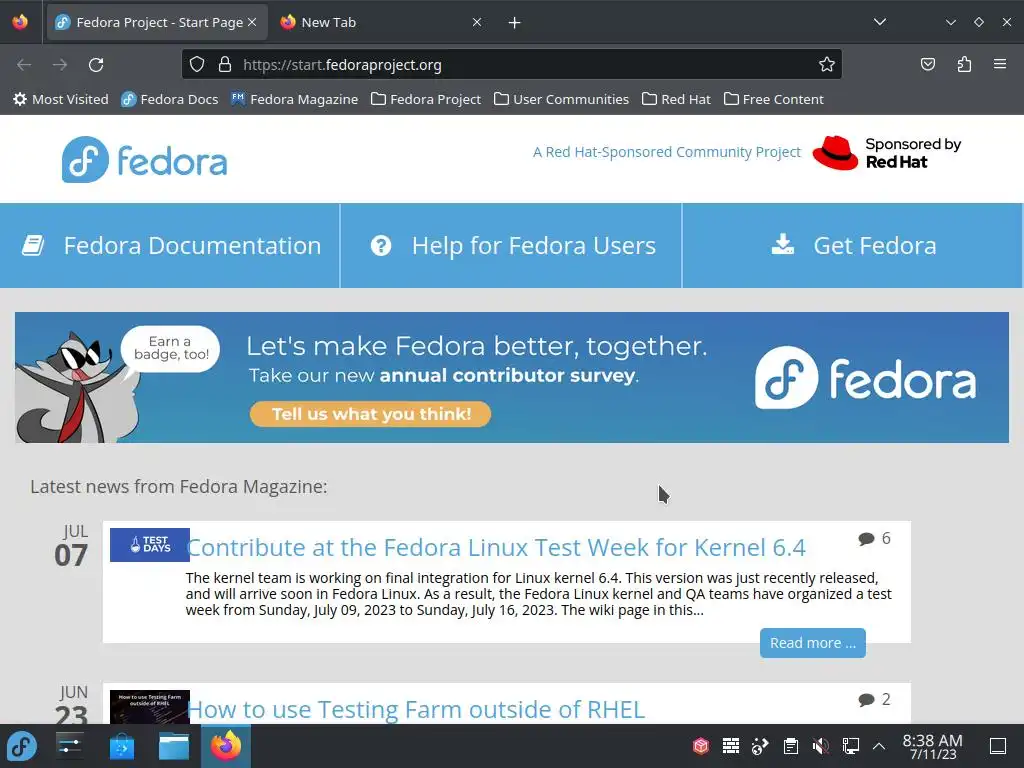Click the Testing Farm article thumbnail
Viewport: 1024px width, 768px height.
tap(150, 707)
